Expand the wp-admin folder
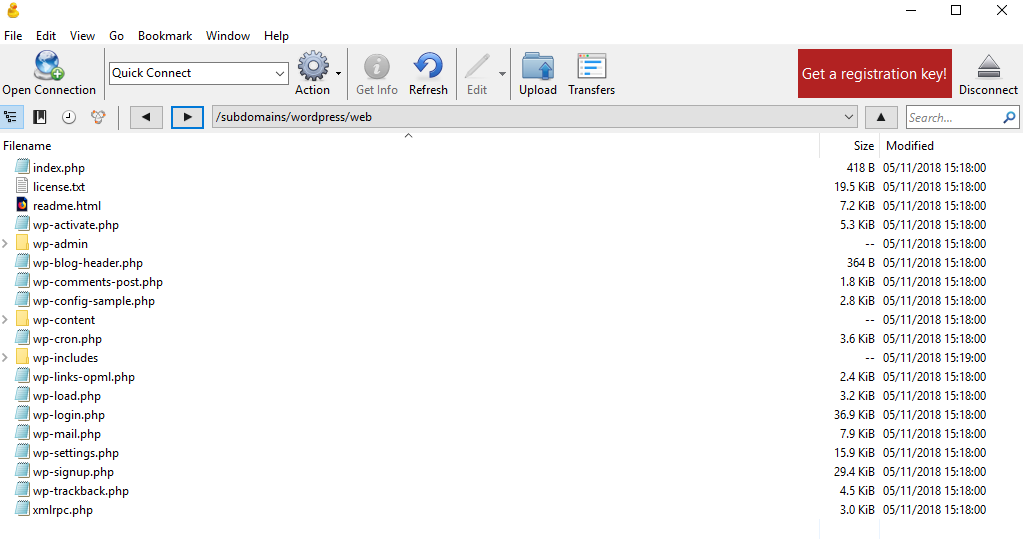This screenshot has height=539, width=1023. 5,243
